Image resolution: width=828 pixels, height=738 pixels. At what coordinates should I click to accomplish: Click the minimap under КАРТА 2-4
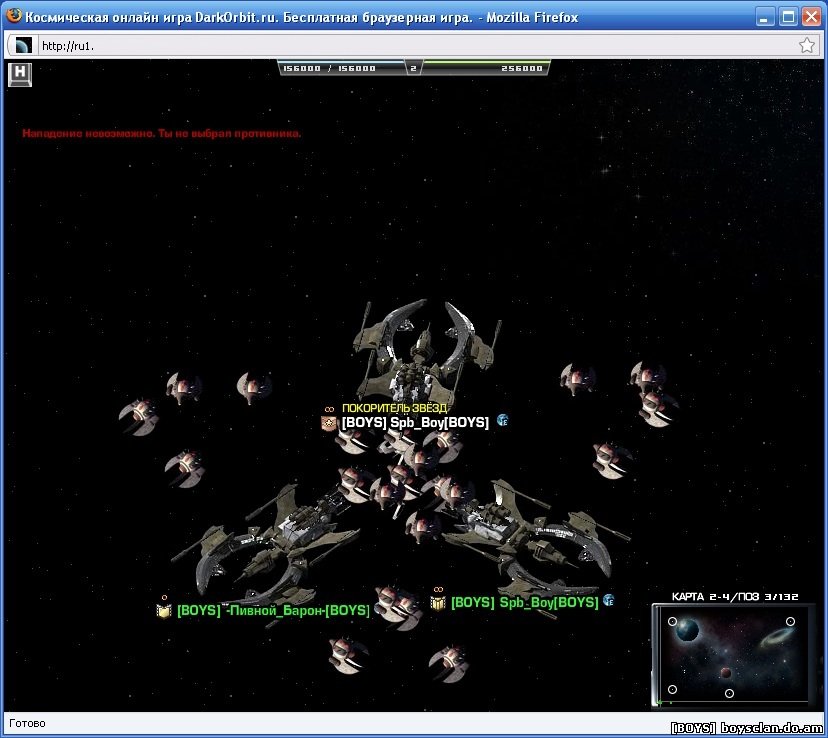[x=732, y=655]
